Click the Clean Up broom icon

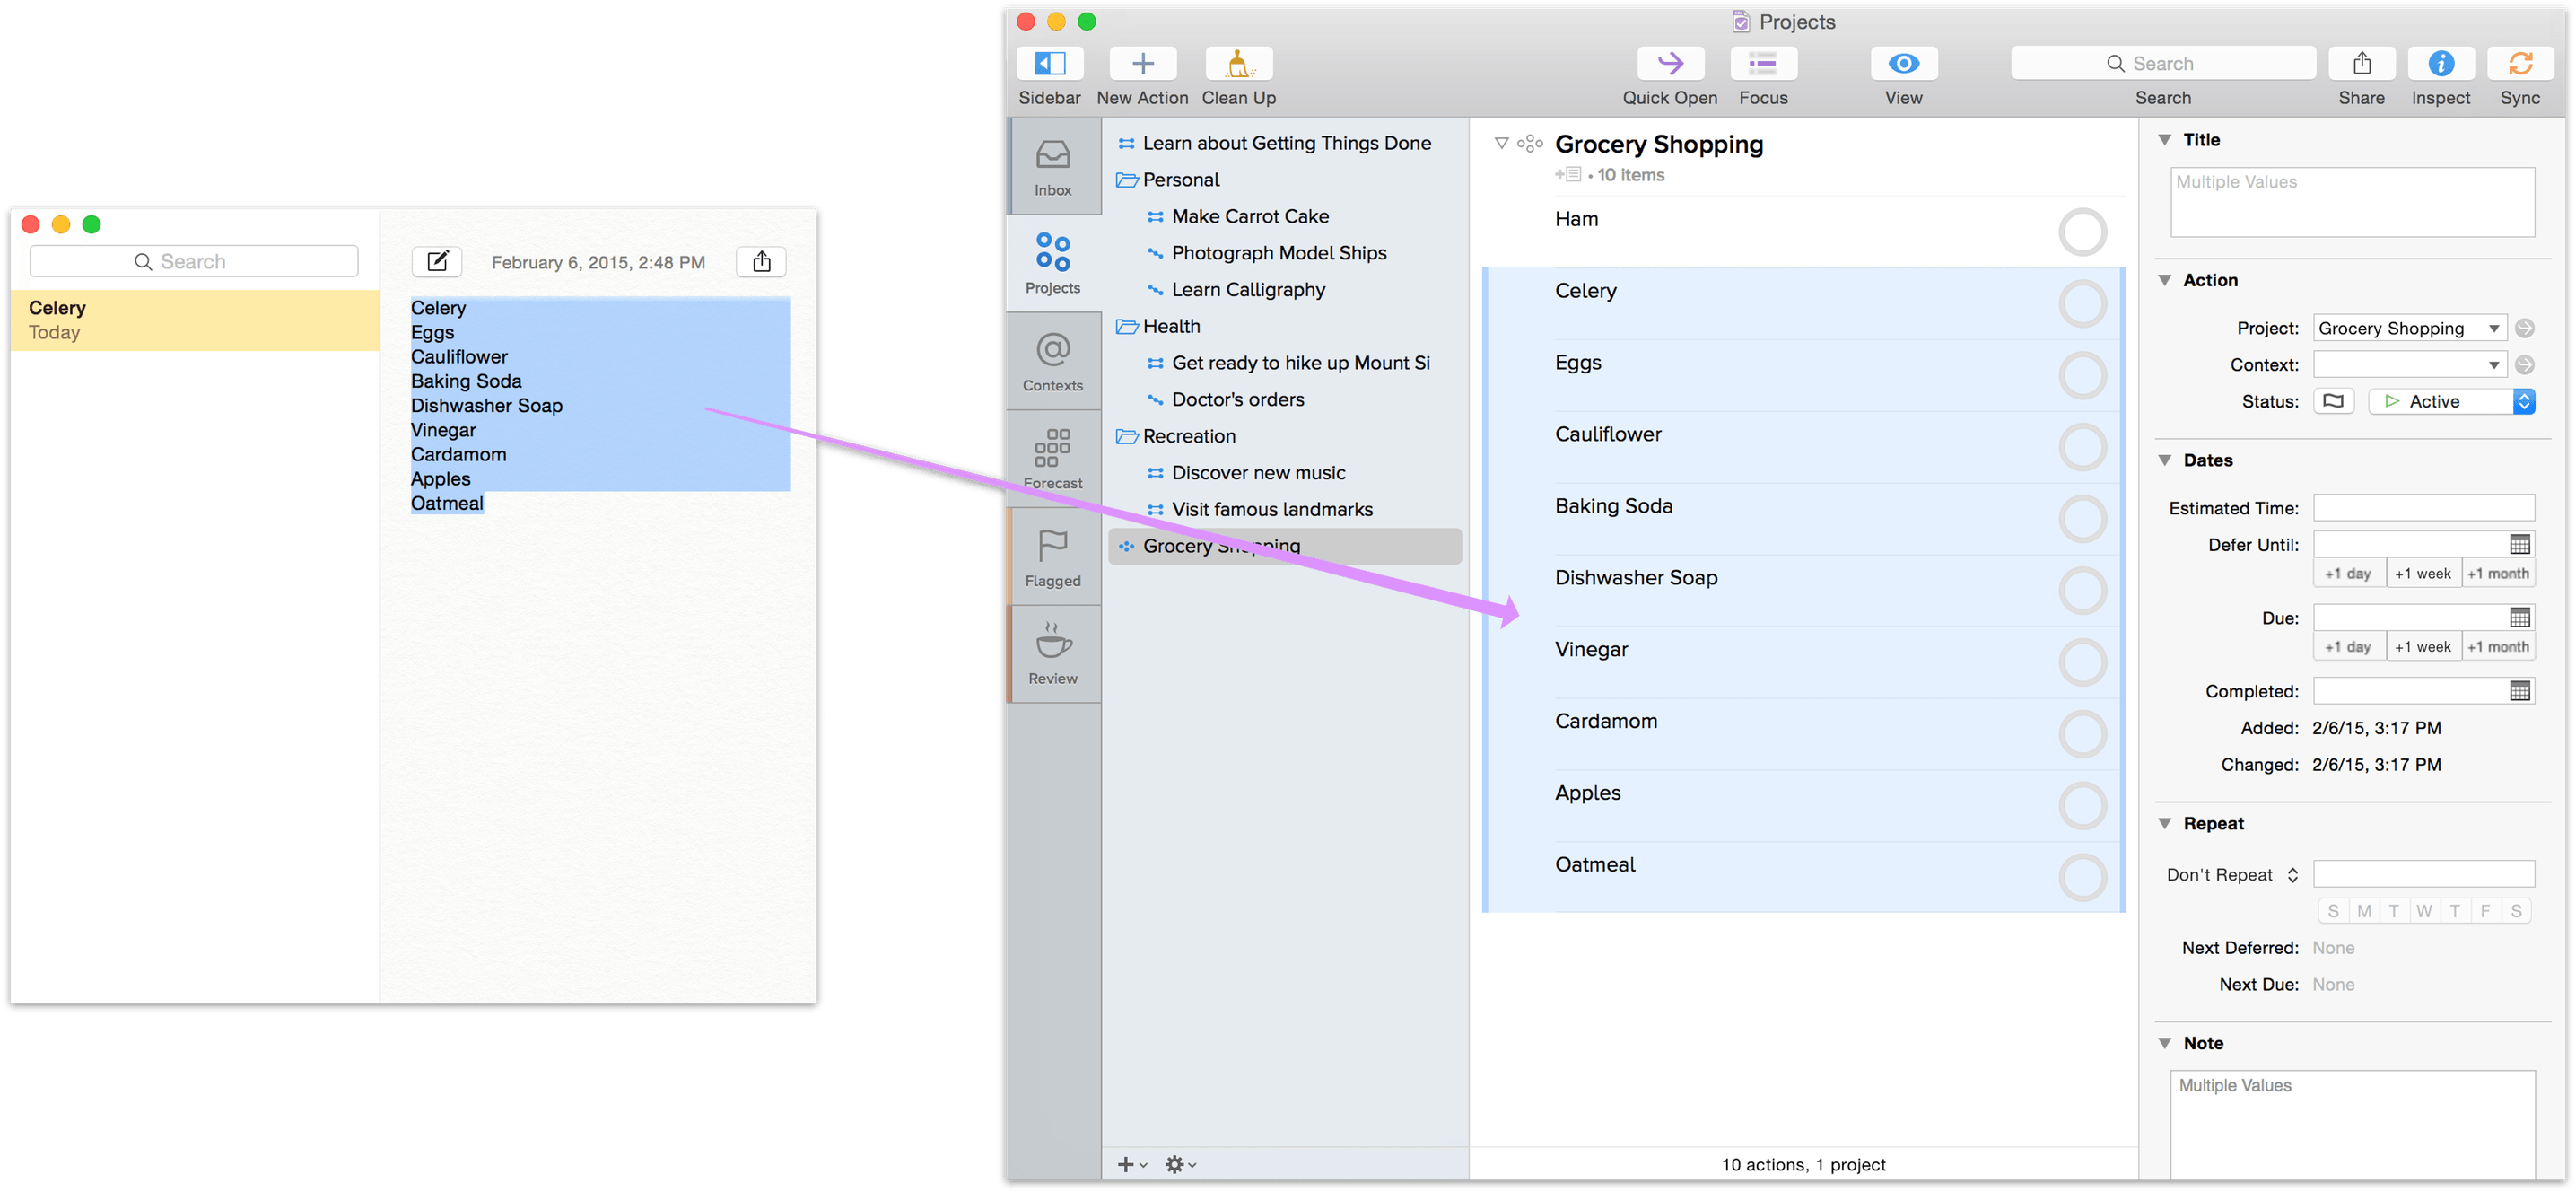(x=1238, y=63)
